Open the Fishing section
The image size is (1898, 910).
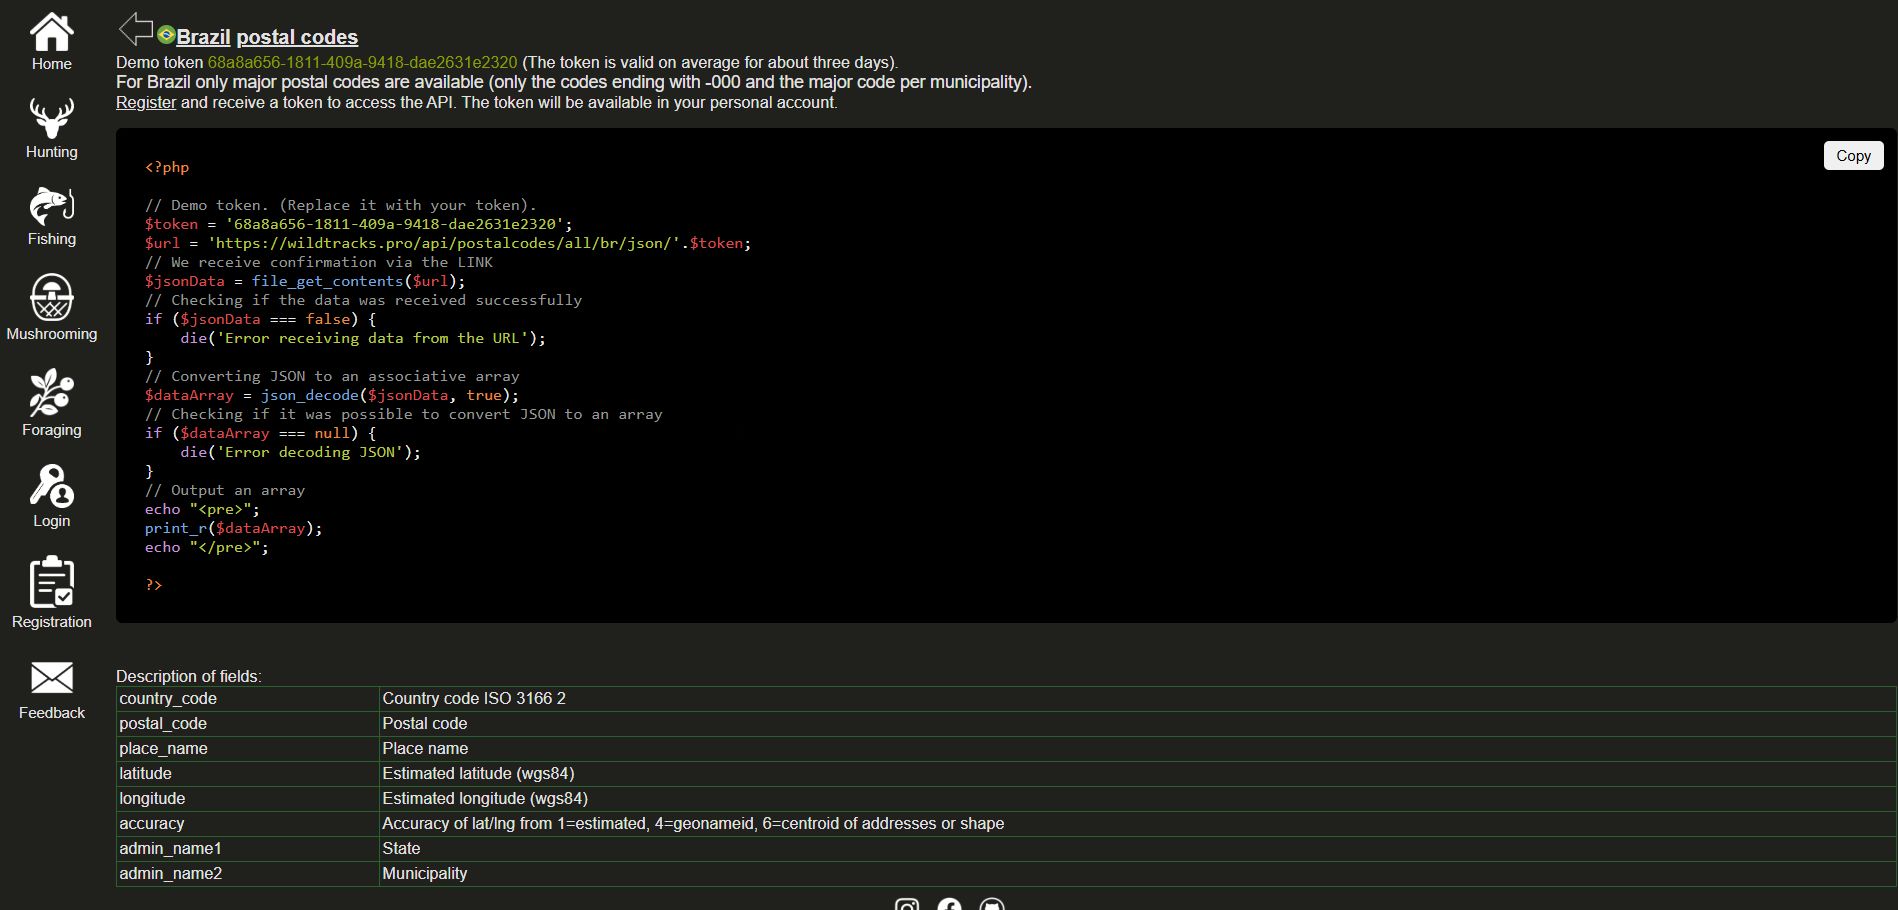pos(51,207)
